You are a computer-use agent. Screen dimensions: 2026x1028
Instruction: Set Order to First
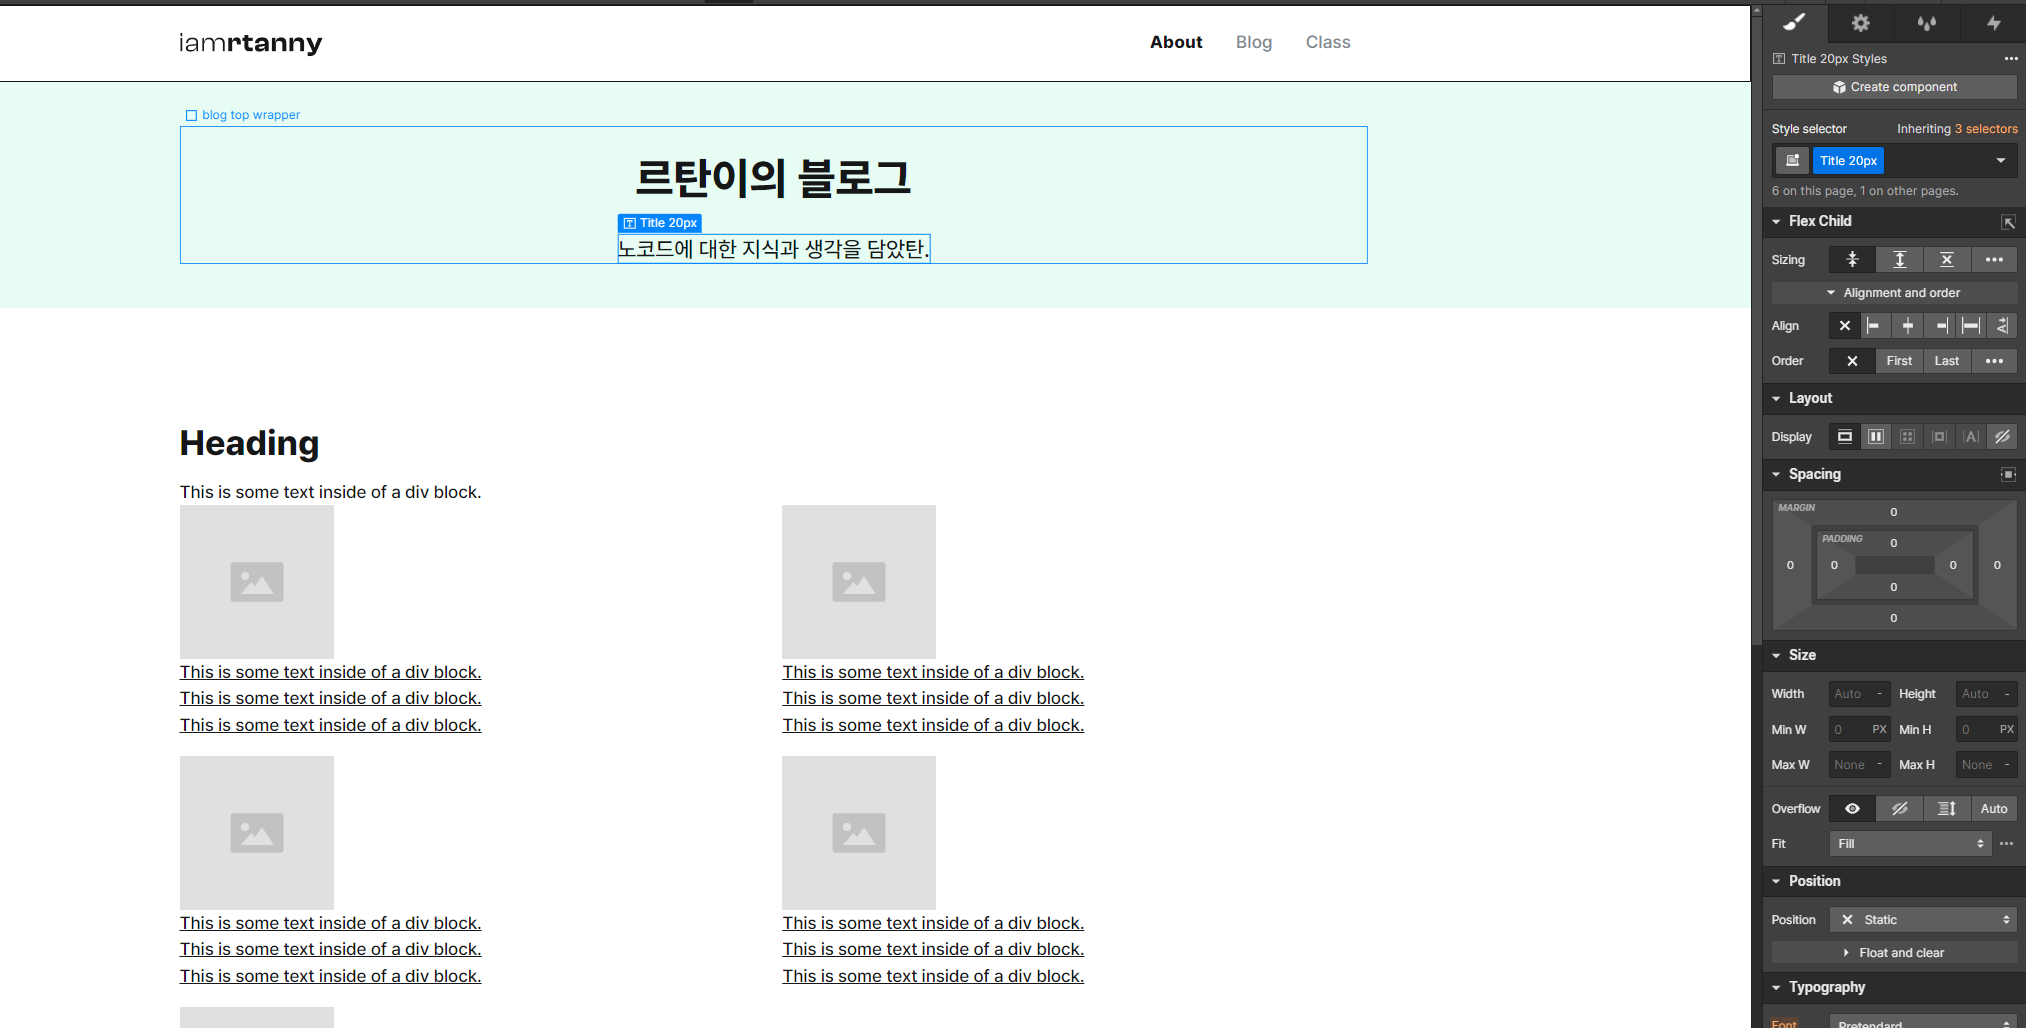(1899, 361)
